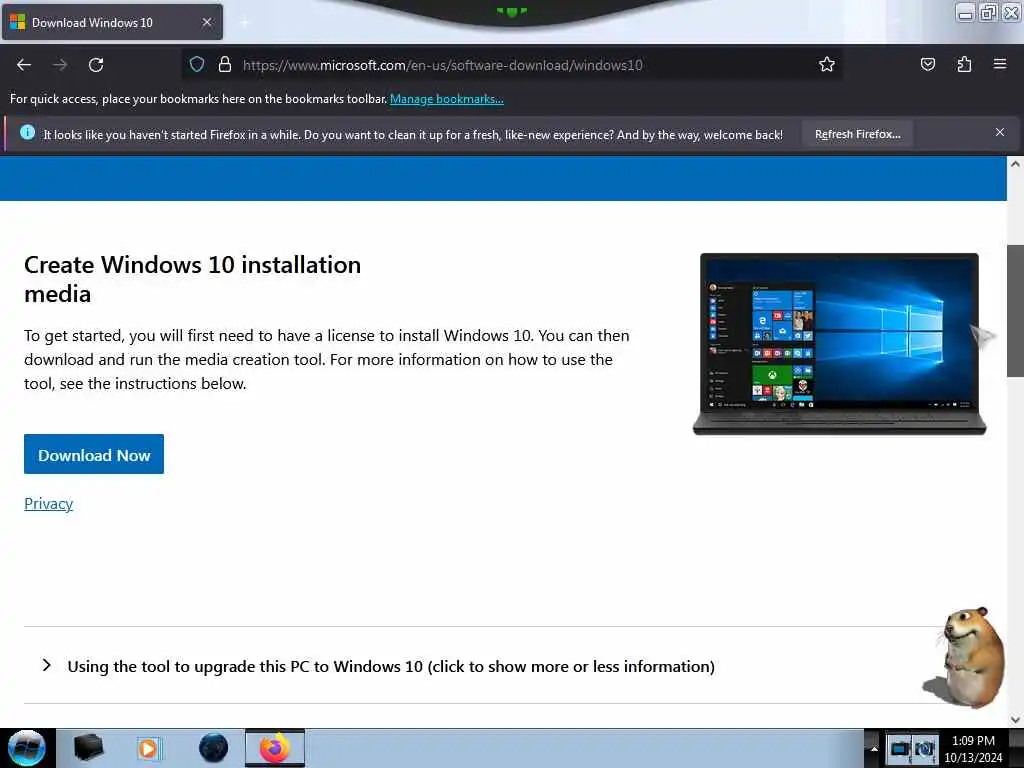This screenshot has width=1024, height=768.
Task: Reload the current page
Action: tap(96, 65)
